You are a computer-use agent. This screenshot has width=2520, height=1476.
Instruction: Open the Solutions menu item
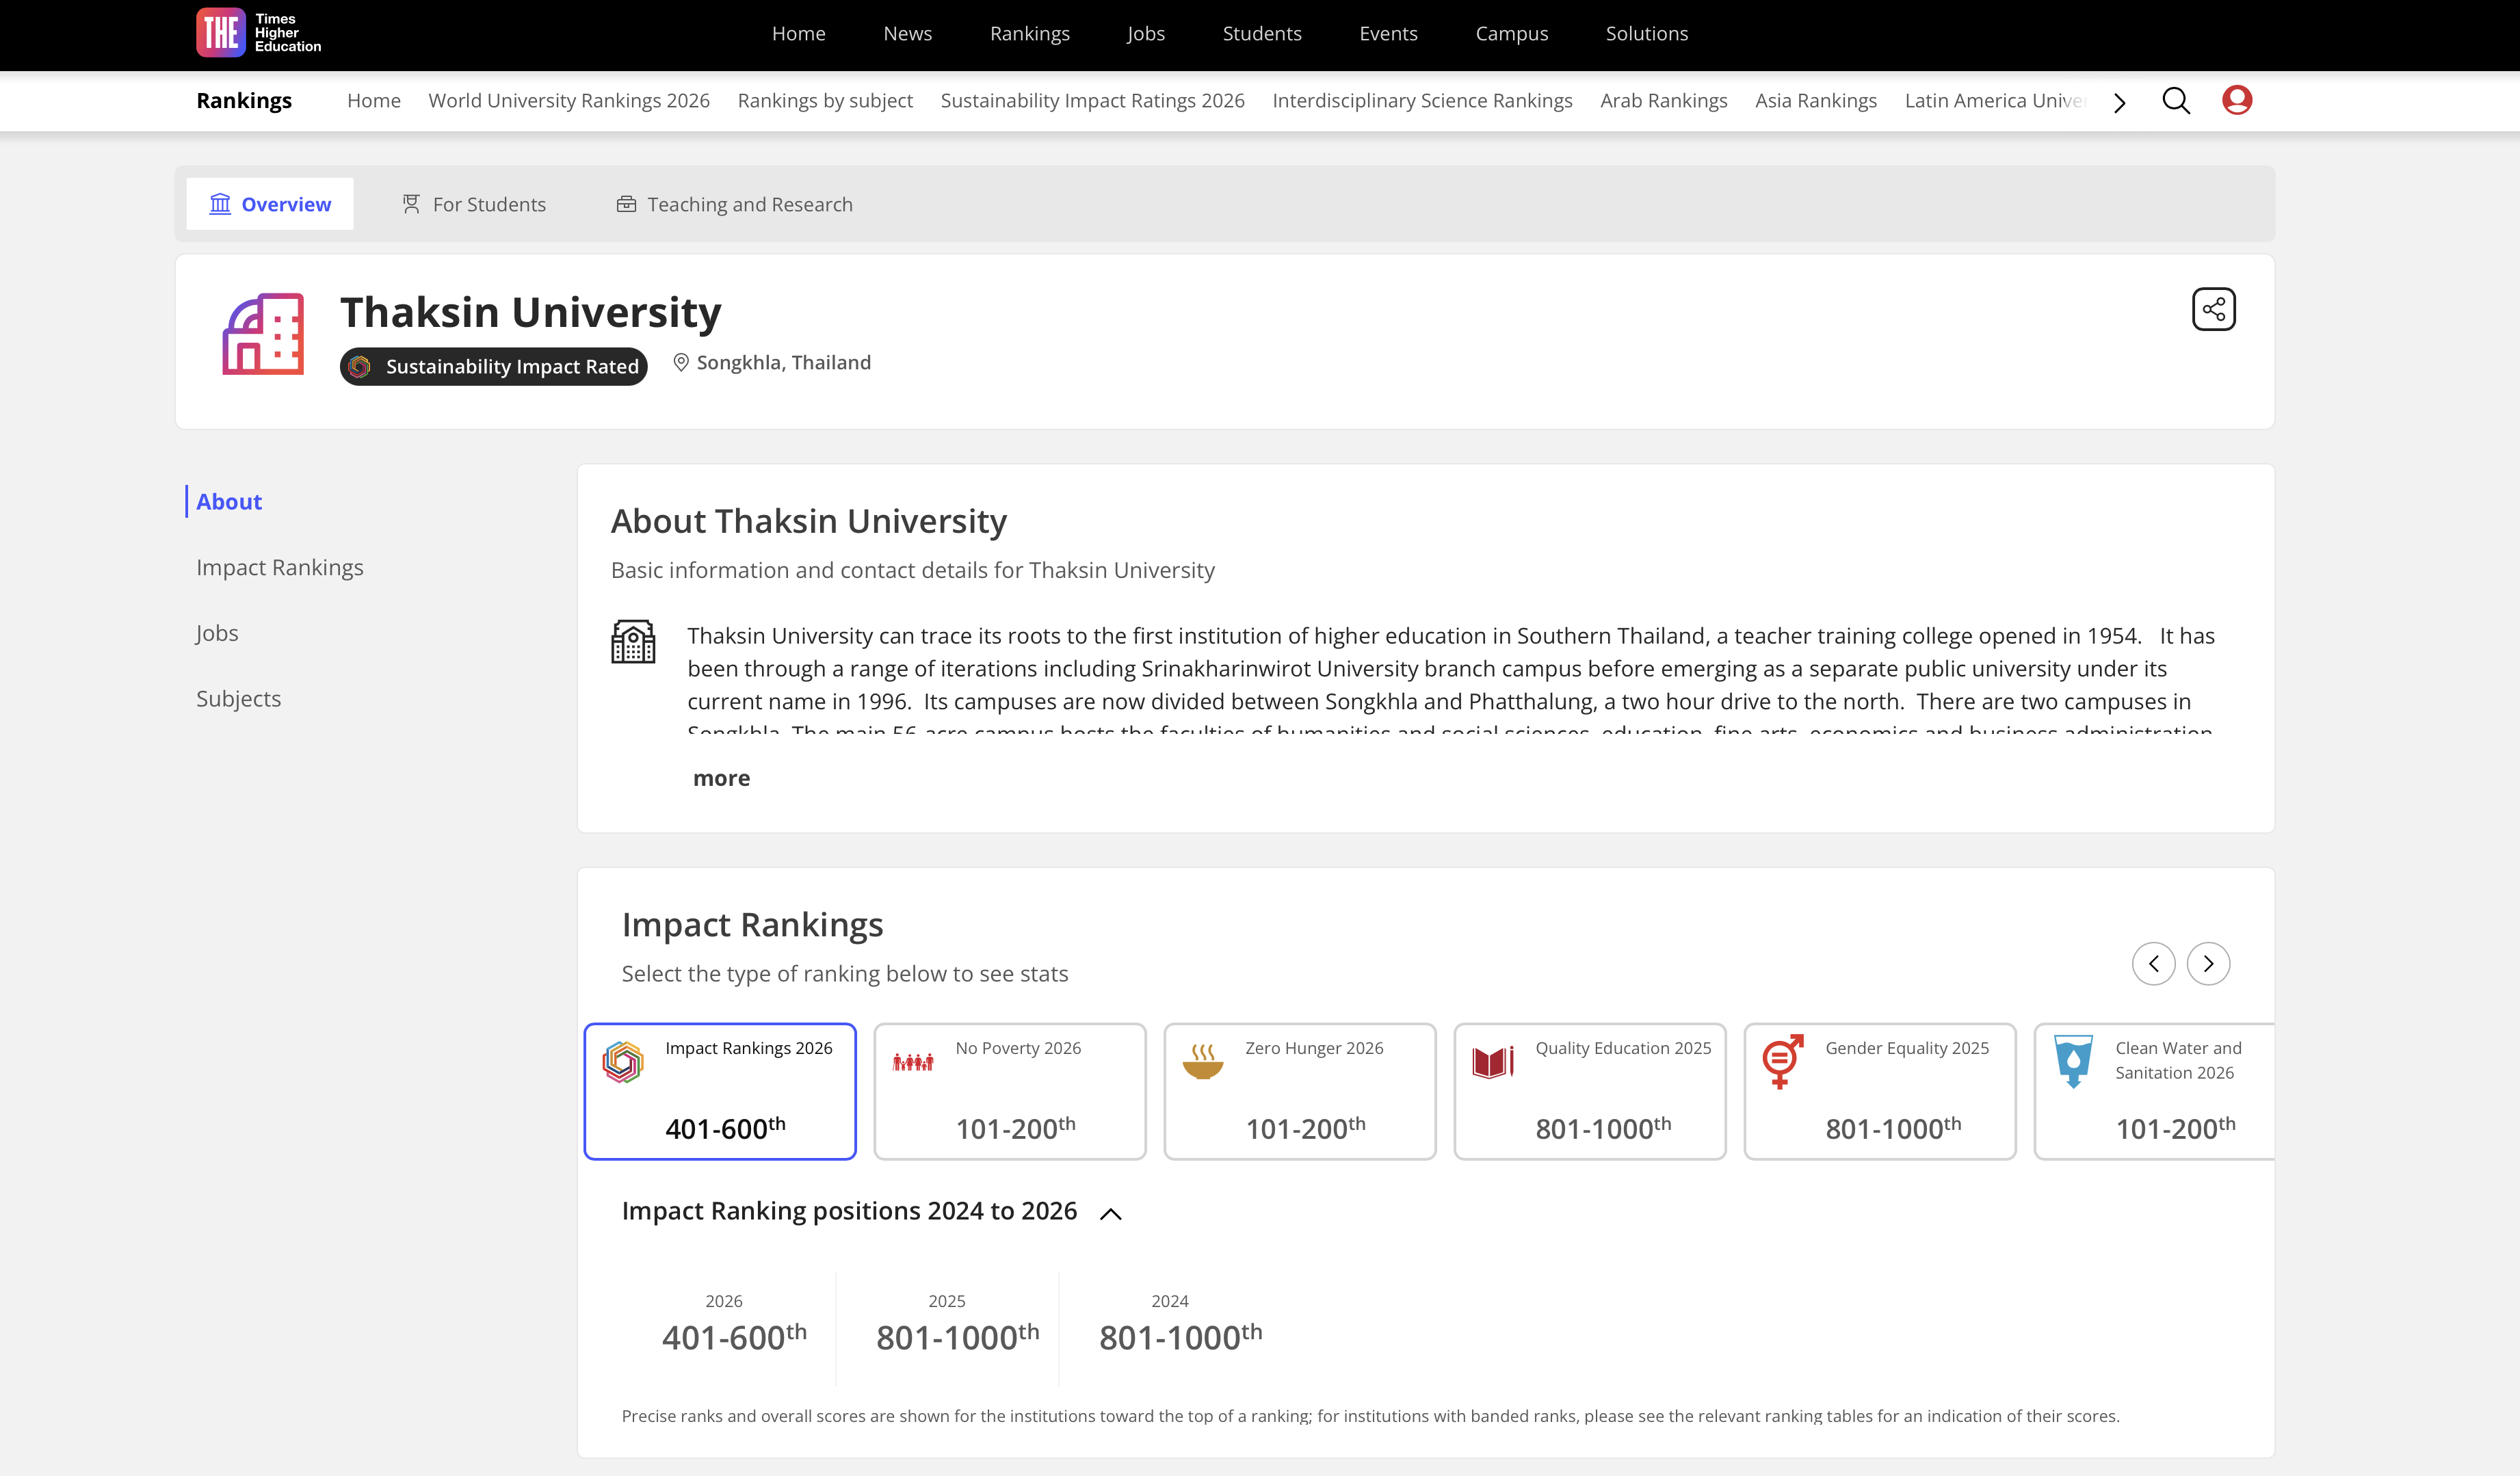click(x=1646, y=33)
